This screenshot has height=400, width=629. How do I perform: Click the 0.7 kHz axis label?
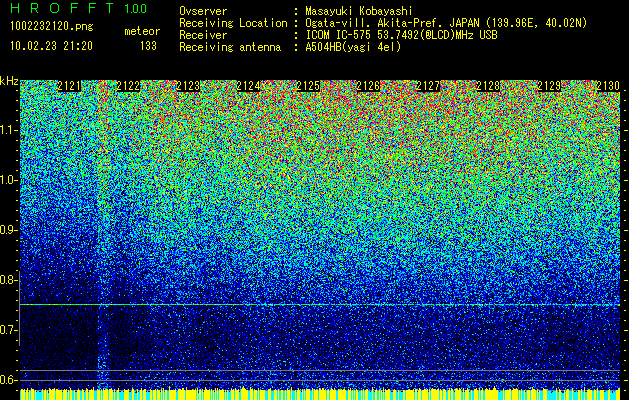click(x=8, y=330)
